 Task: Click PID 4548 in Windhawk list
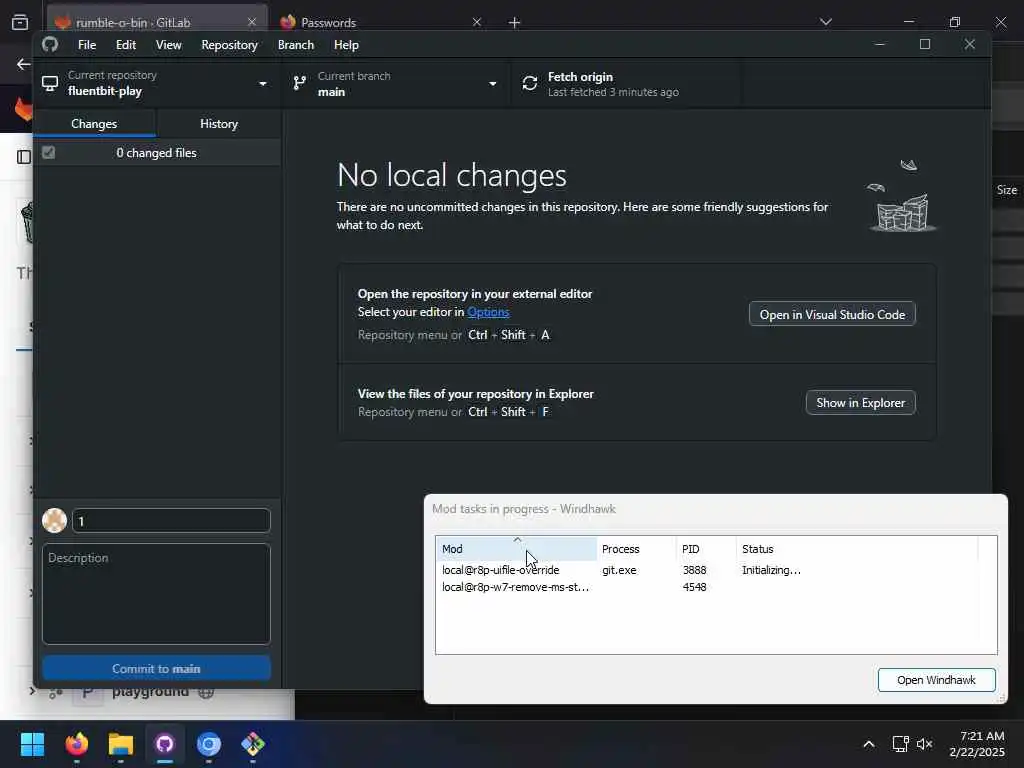point(694,586)
